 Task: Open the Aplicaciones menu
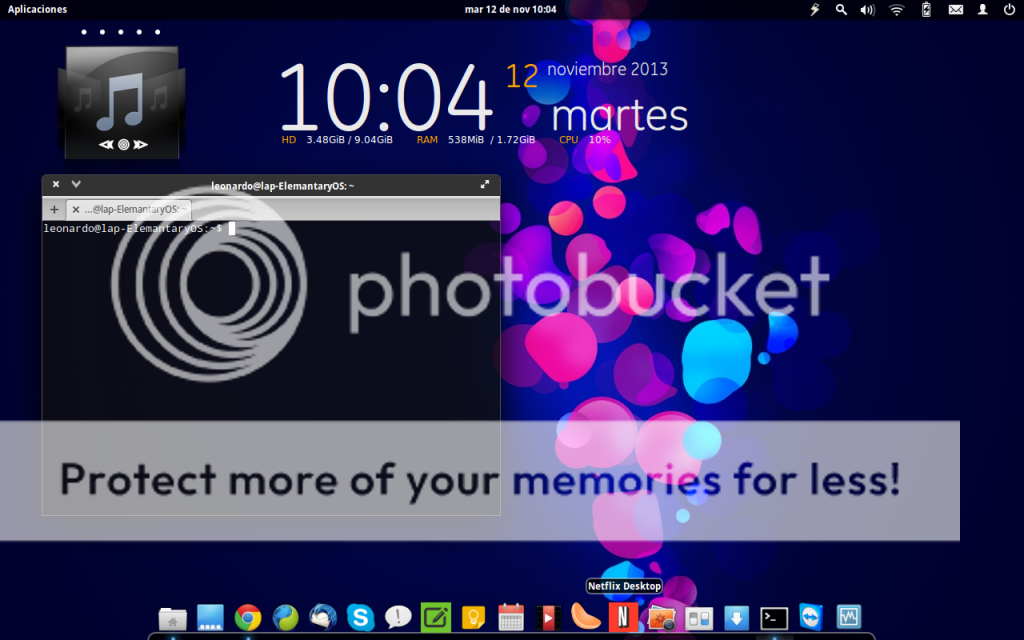37,9
